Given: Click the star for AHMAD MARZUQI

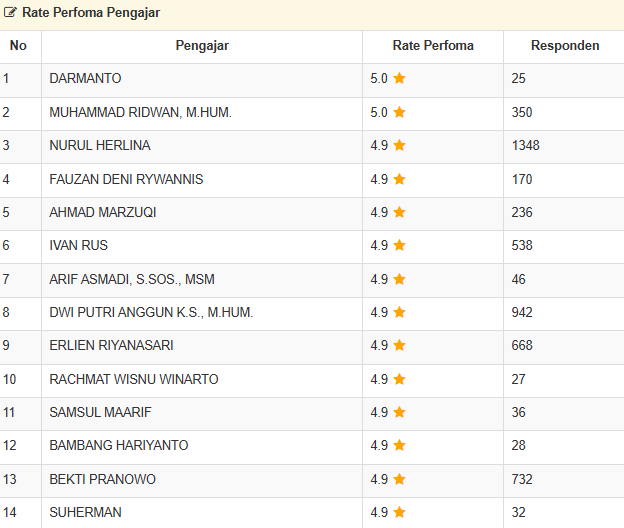Looking at the screenshot, I should [399, 213].
